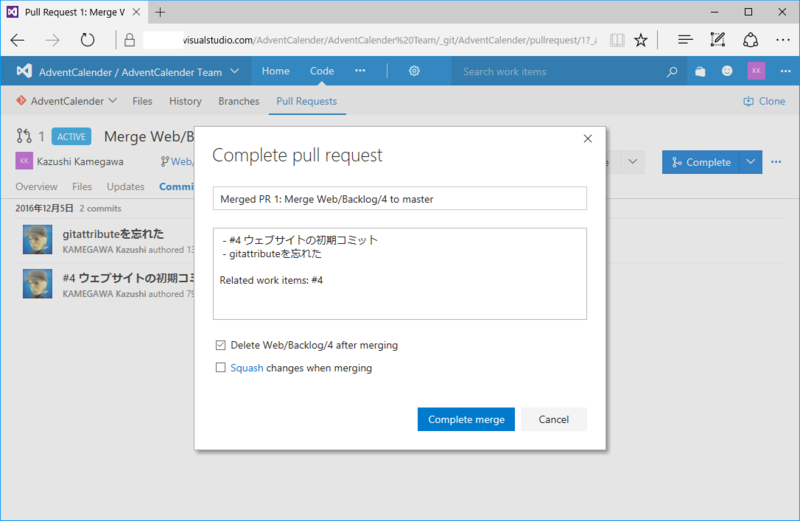Viewport: 800px width, 521px height.
Task: Open a new browser tab plus
Action: 160,12
